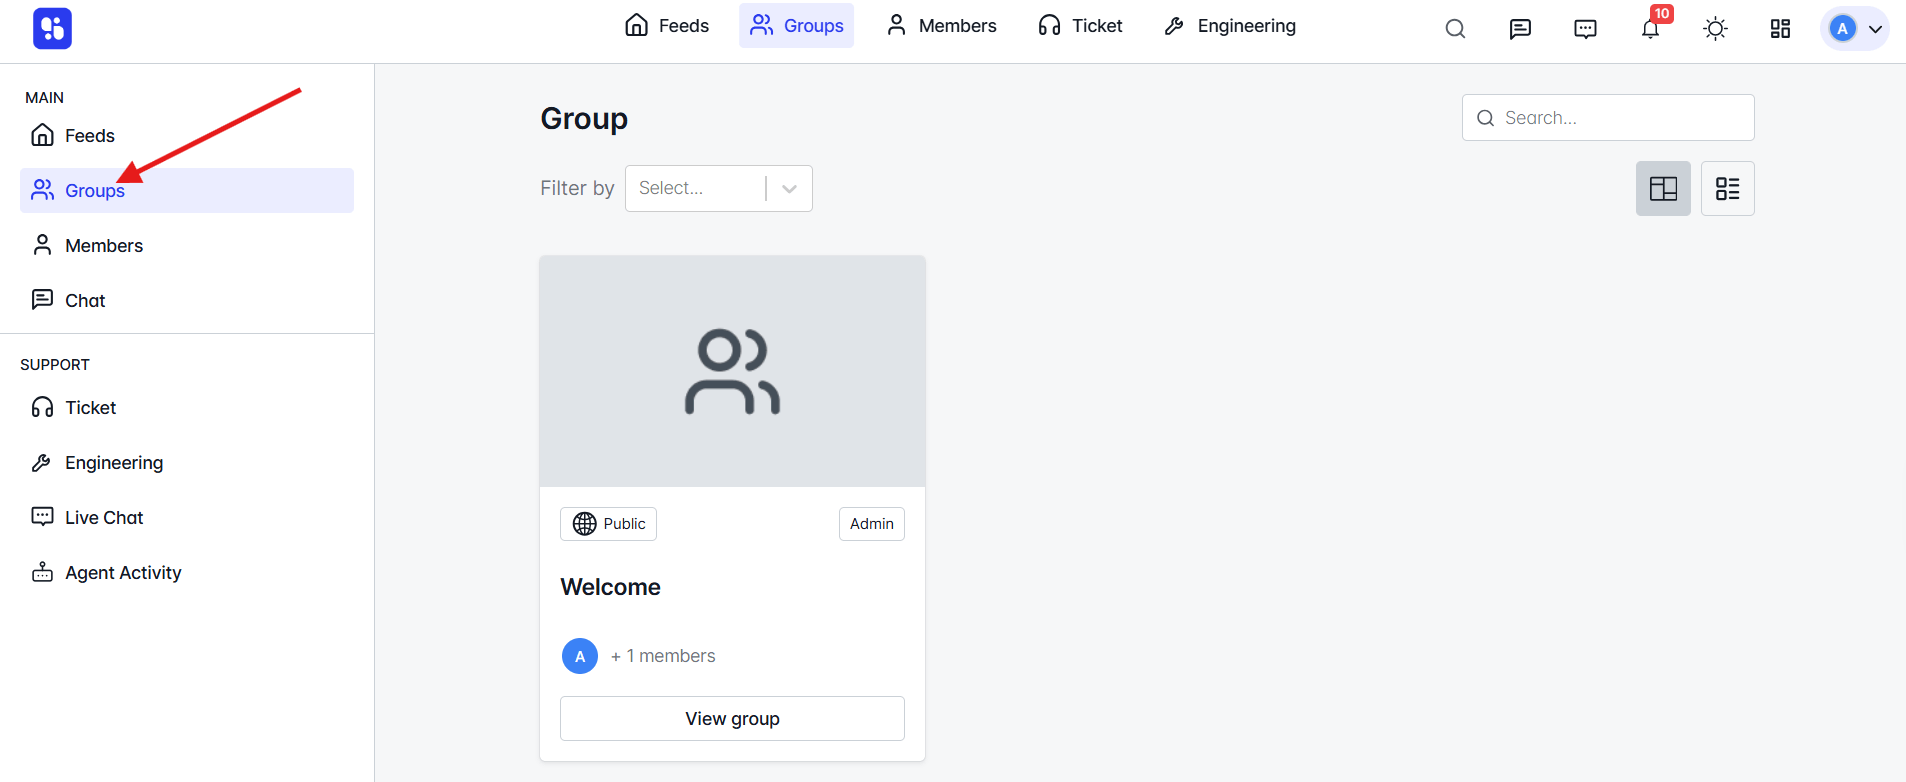
Task: Open Feeds in the left sidebar
Action: [x=187, y=135]
